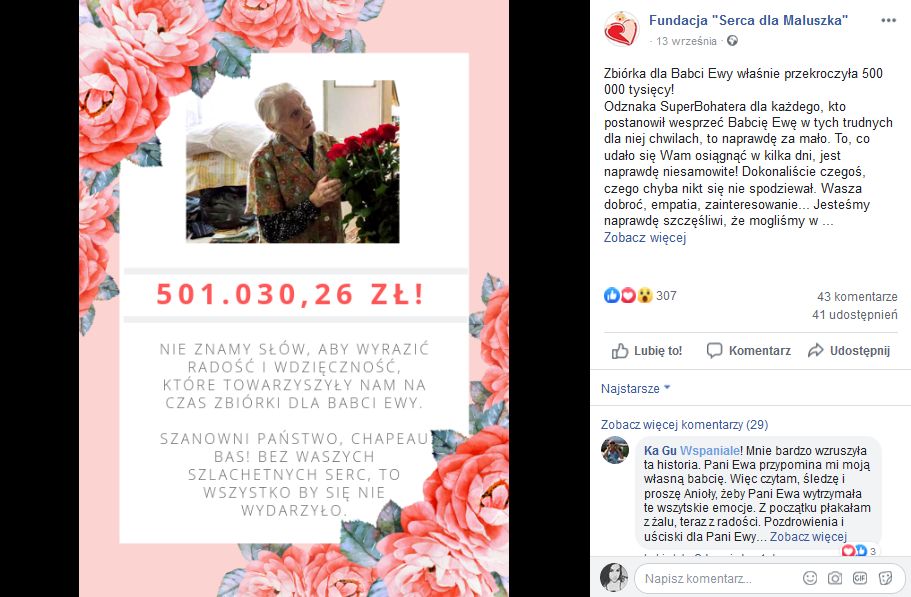The image size is (911, 597).
Task: Insert a GIF using the GIF icon
Action: point(859,578)
